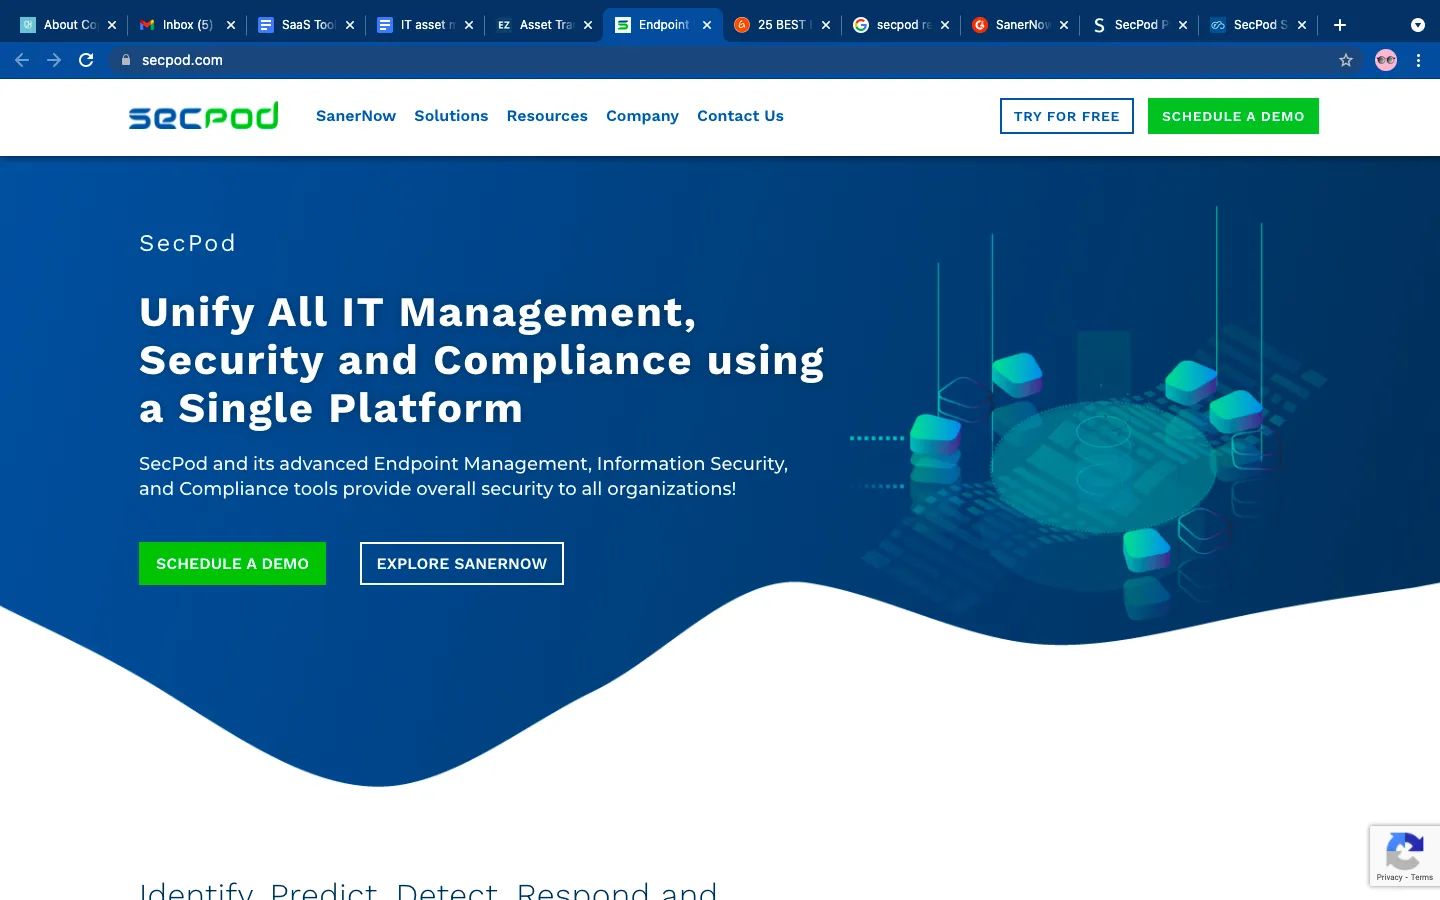Click the SecPod logo
This screenshot has width=1440, height=900.
pos(204,116)
